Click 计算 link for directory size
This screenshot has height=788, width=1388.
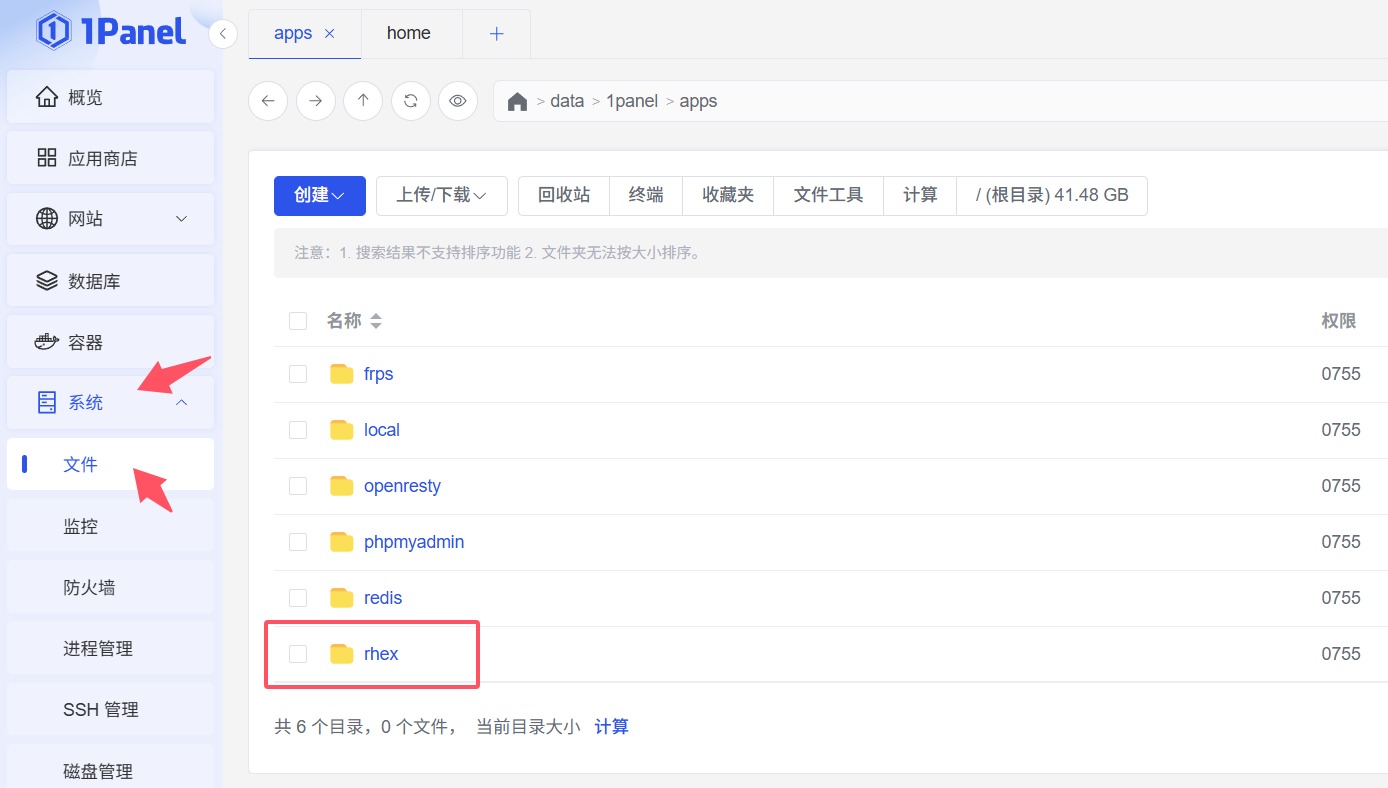[x=612, y=727]
